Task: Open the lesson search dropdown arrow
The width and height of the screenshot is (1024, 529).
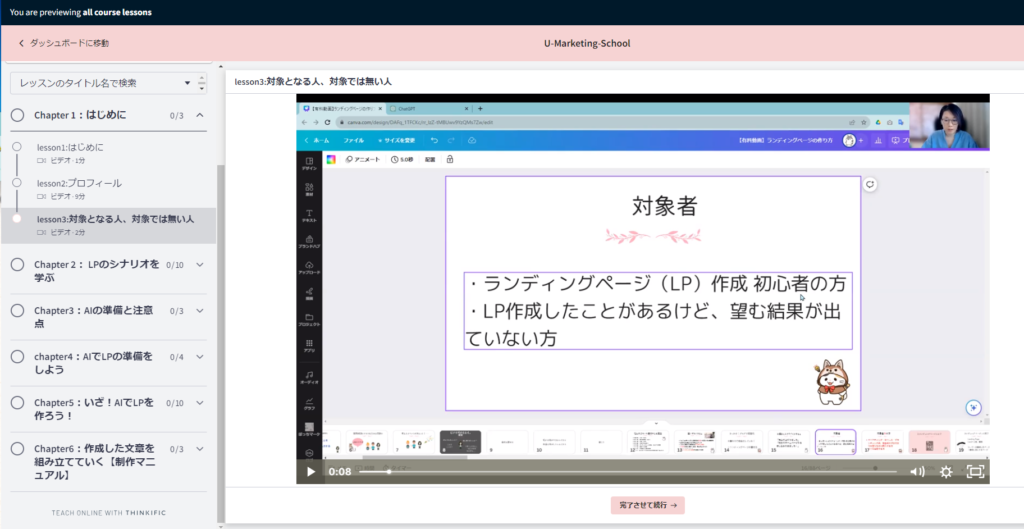Action: (x=187, y=82)
